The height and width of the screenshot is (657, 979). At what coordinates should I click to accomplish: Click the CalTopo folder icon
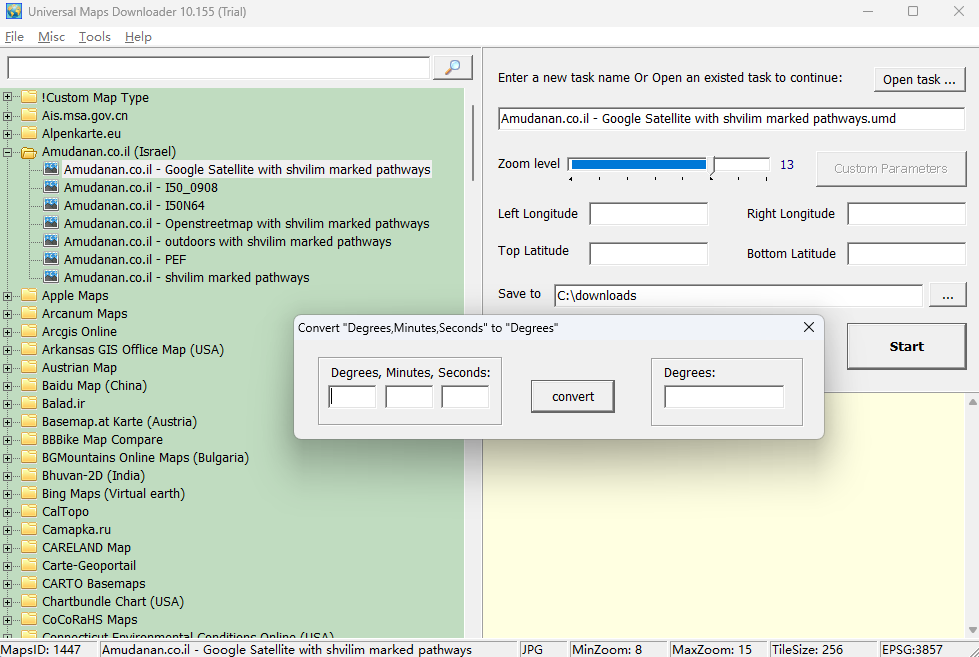click(x=28, y=511)
